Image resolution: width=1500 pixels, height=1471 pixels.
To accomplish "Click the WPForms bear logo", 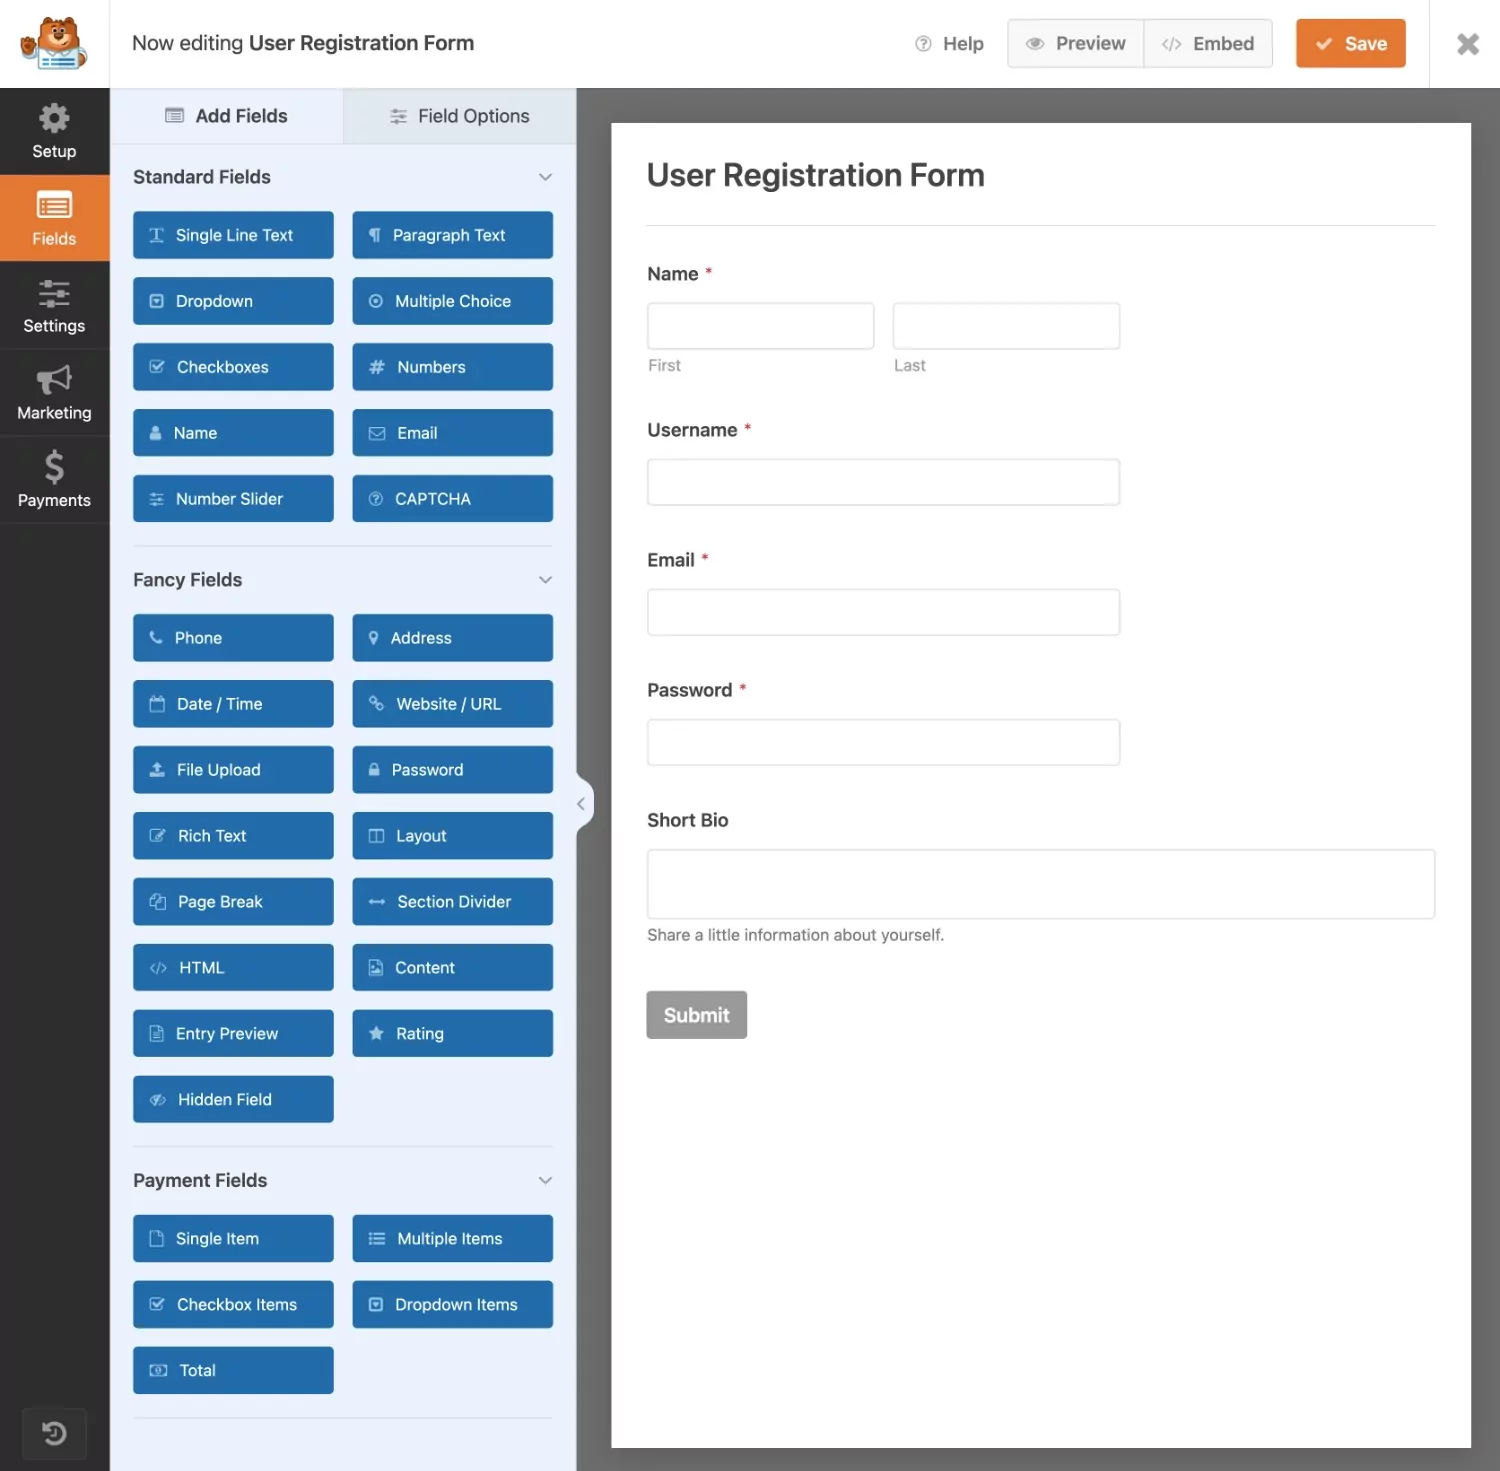I will coord(54,44).
